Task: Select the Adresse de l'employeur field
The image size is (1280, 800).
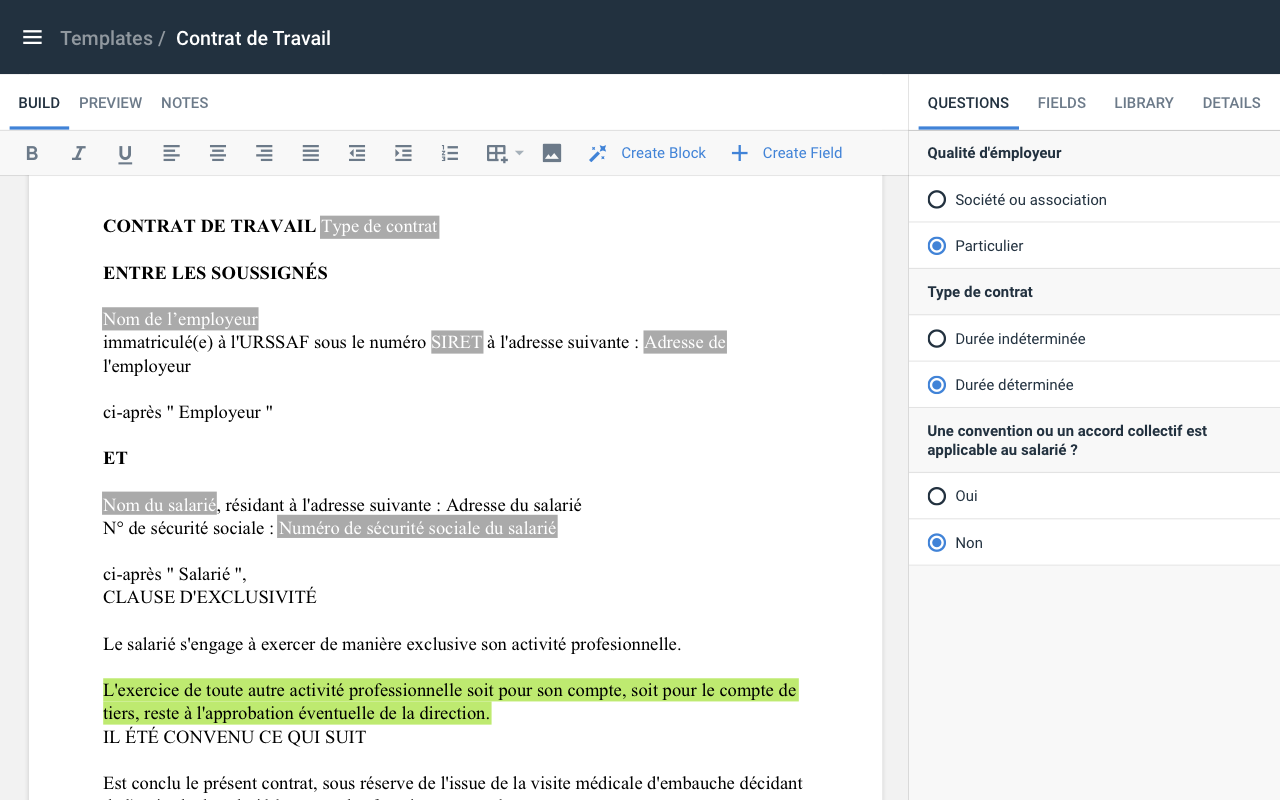Action: click(685, 342)
